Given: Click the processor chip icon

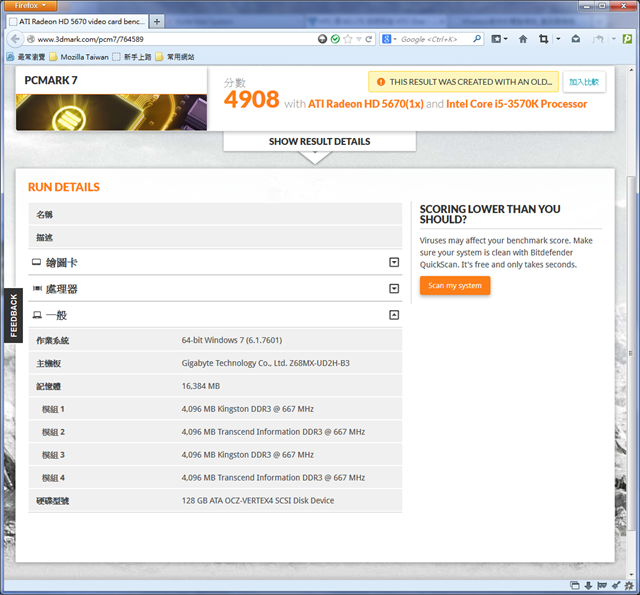Looking at the screenshot, I should click(x=37, y=289).
